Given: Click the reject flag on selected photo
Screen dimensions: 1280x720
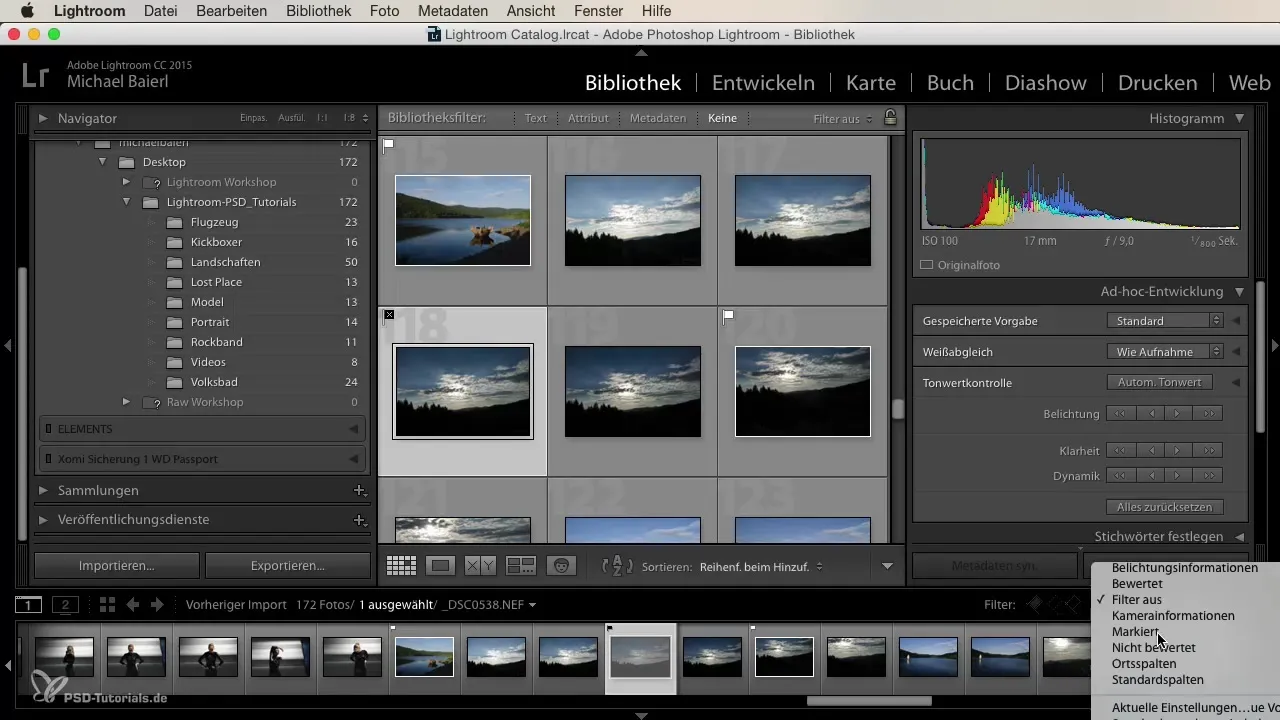Looking at the screenshot, I should coord(389,315).
